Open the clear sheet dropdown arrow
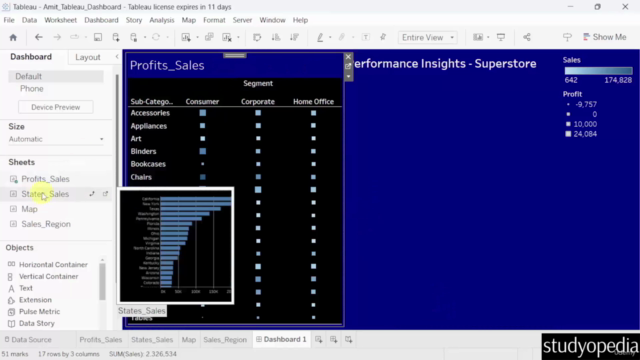Viewport: 640px width, 360px height. click(x=238, y=38)
